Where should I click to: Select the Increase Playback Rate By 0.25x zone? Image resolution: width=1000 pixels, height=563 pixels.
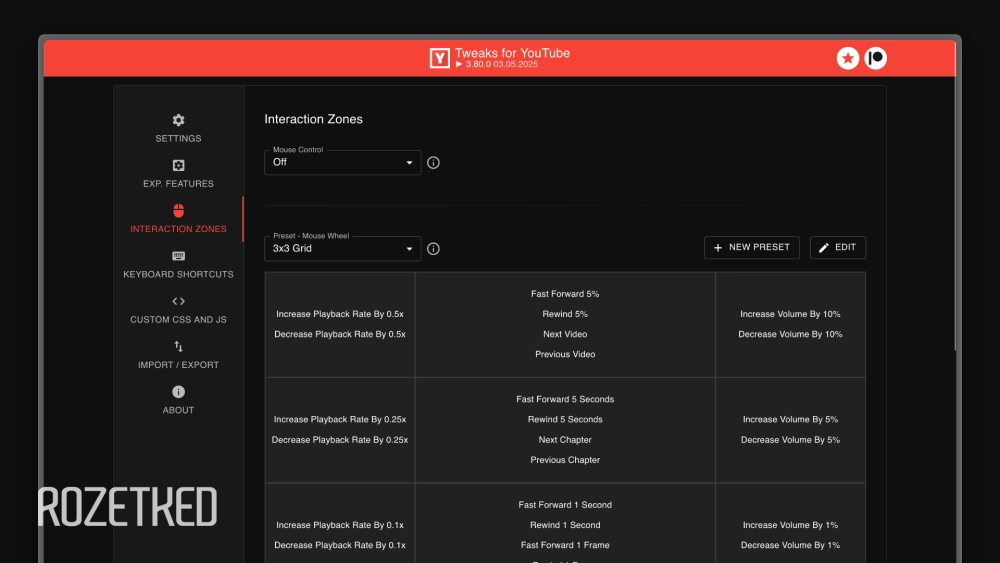339,420
